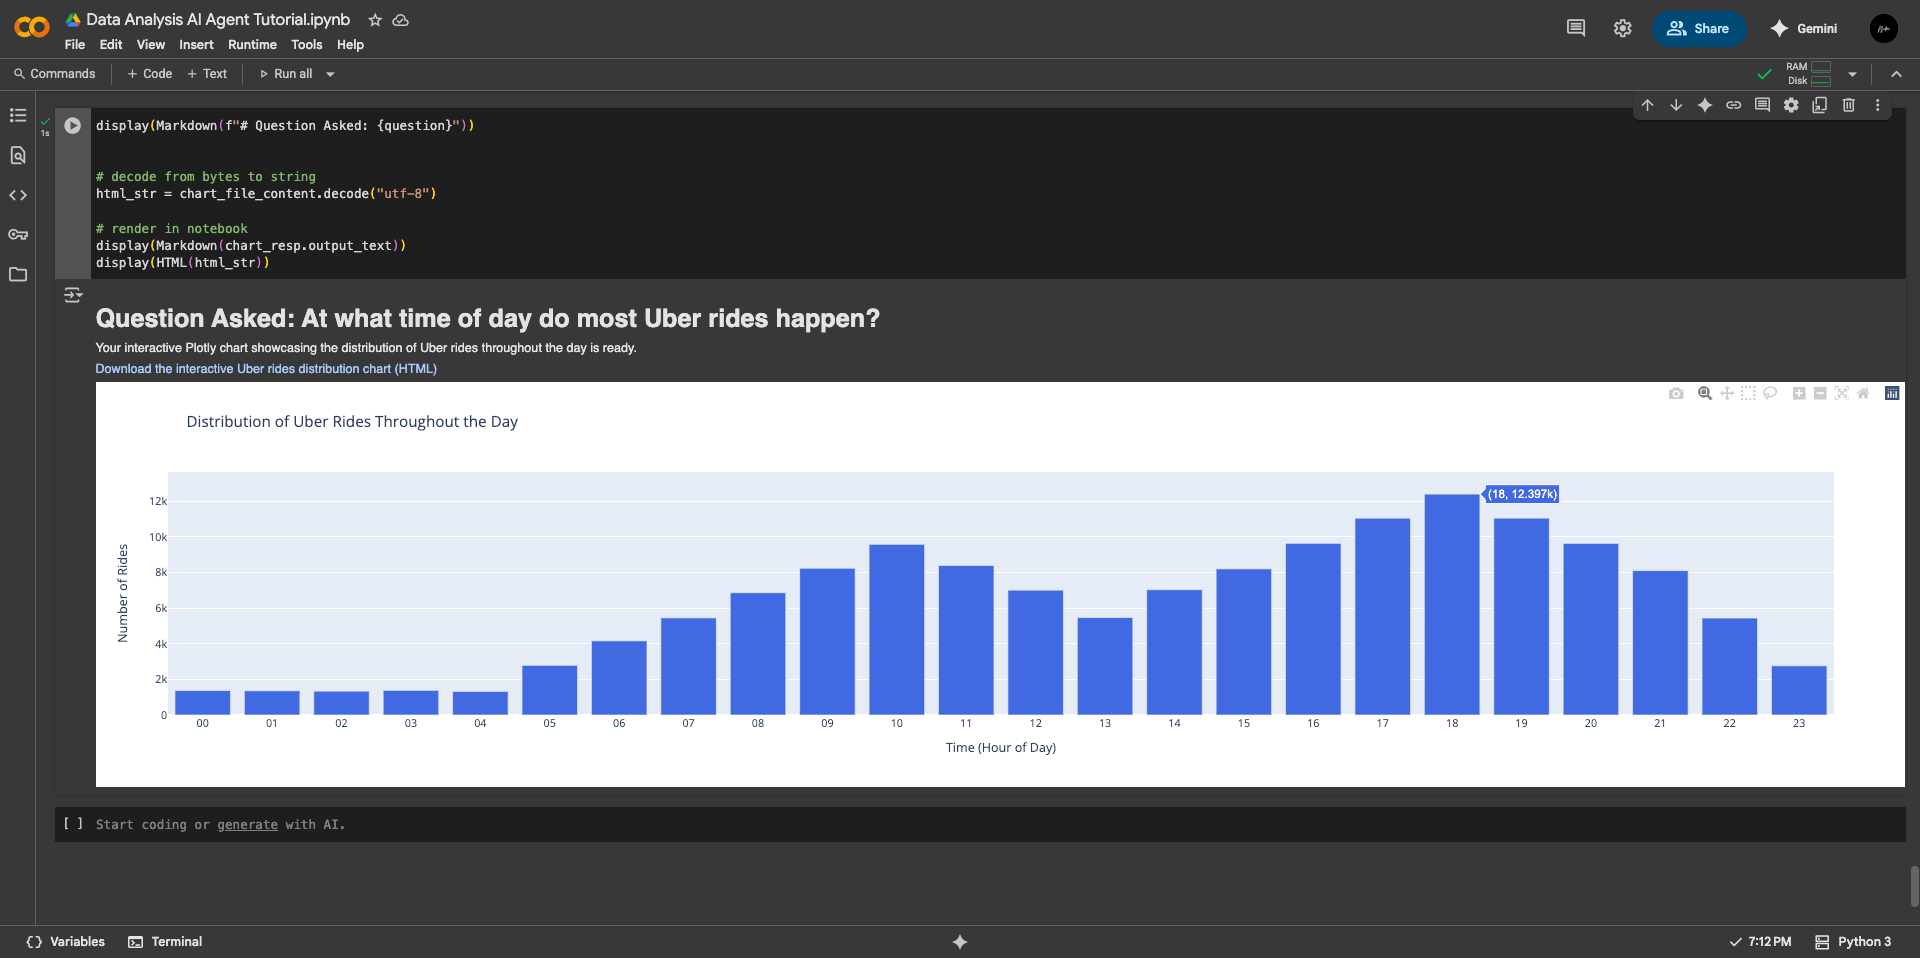Open more cell actions three-dot menu
The height and width of the screenshot is (958, 1920).
pyautogui.click(x=1877, y=105)
